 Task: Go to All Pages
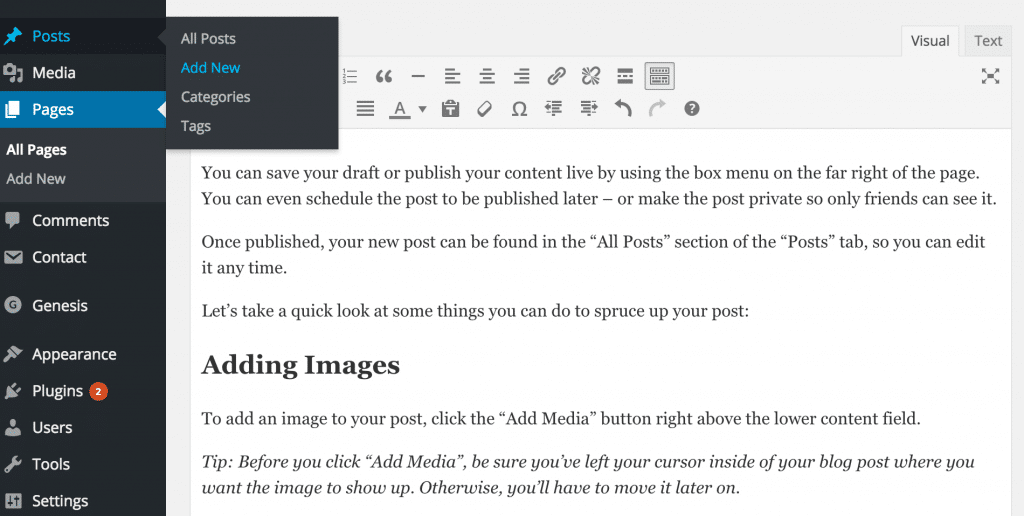click(37, 150)
